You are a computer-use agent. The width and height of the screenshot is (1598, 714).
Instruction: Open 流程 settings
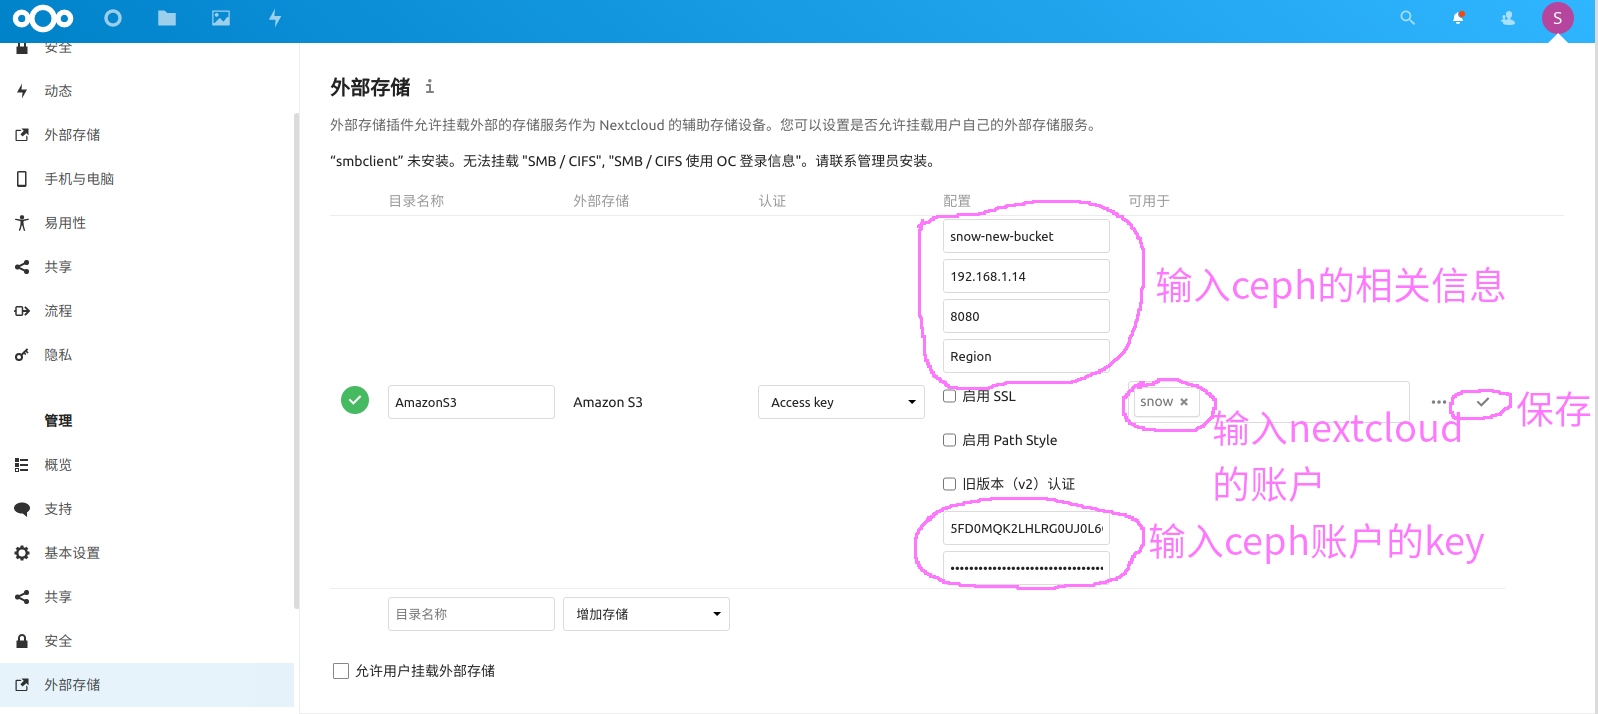click(x=58, y=311)
